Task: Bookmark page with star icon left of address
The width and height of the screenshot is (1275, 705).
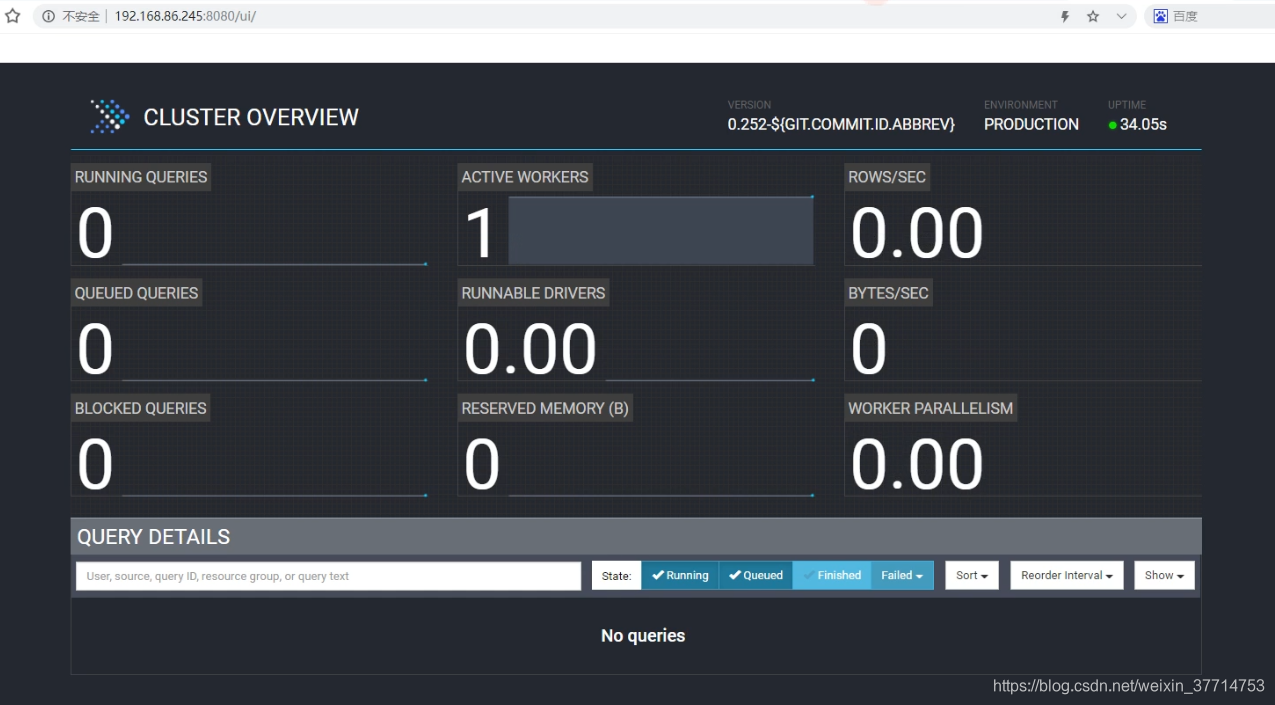Action: coord(13,16)
